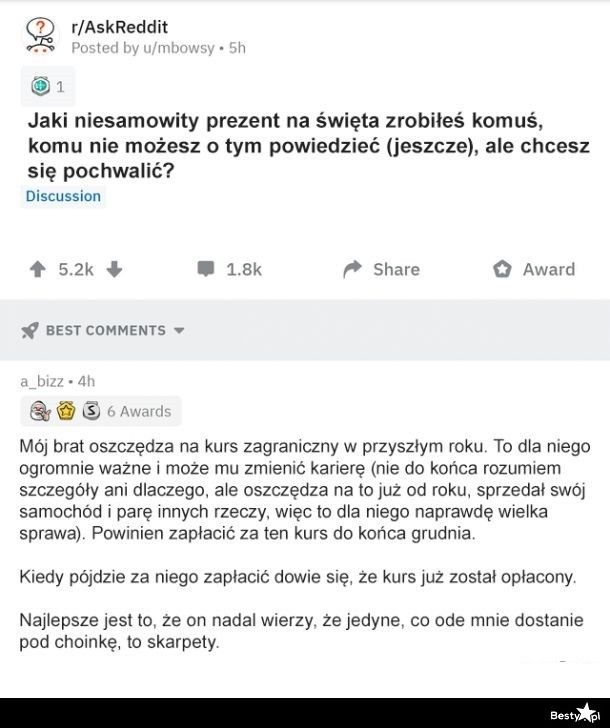Click the Award star icon

pos(502,268)
